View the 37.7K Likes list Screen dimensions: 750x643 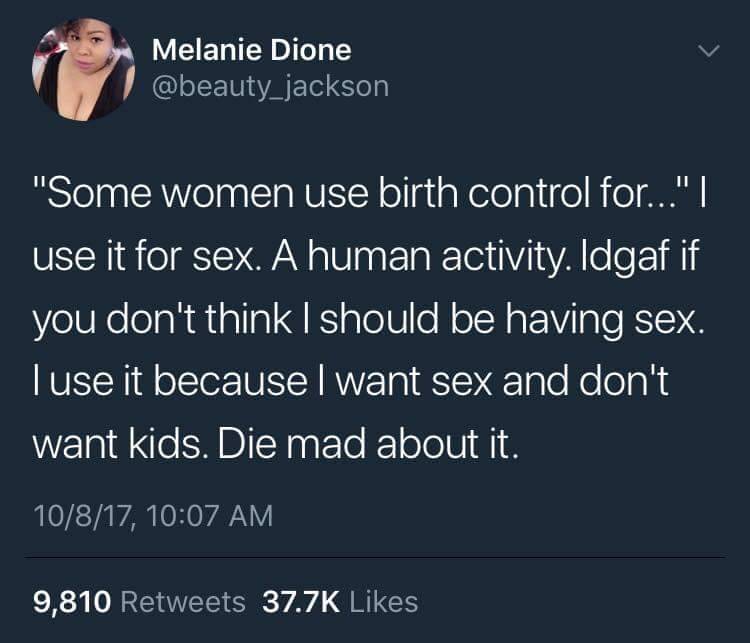tap(340, 601)
